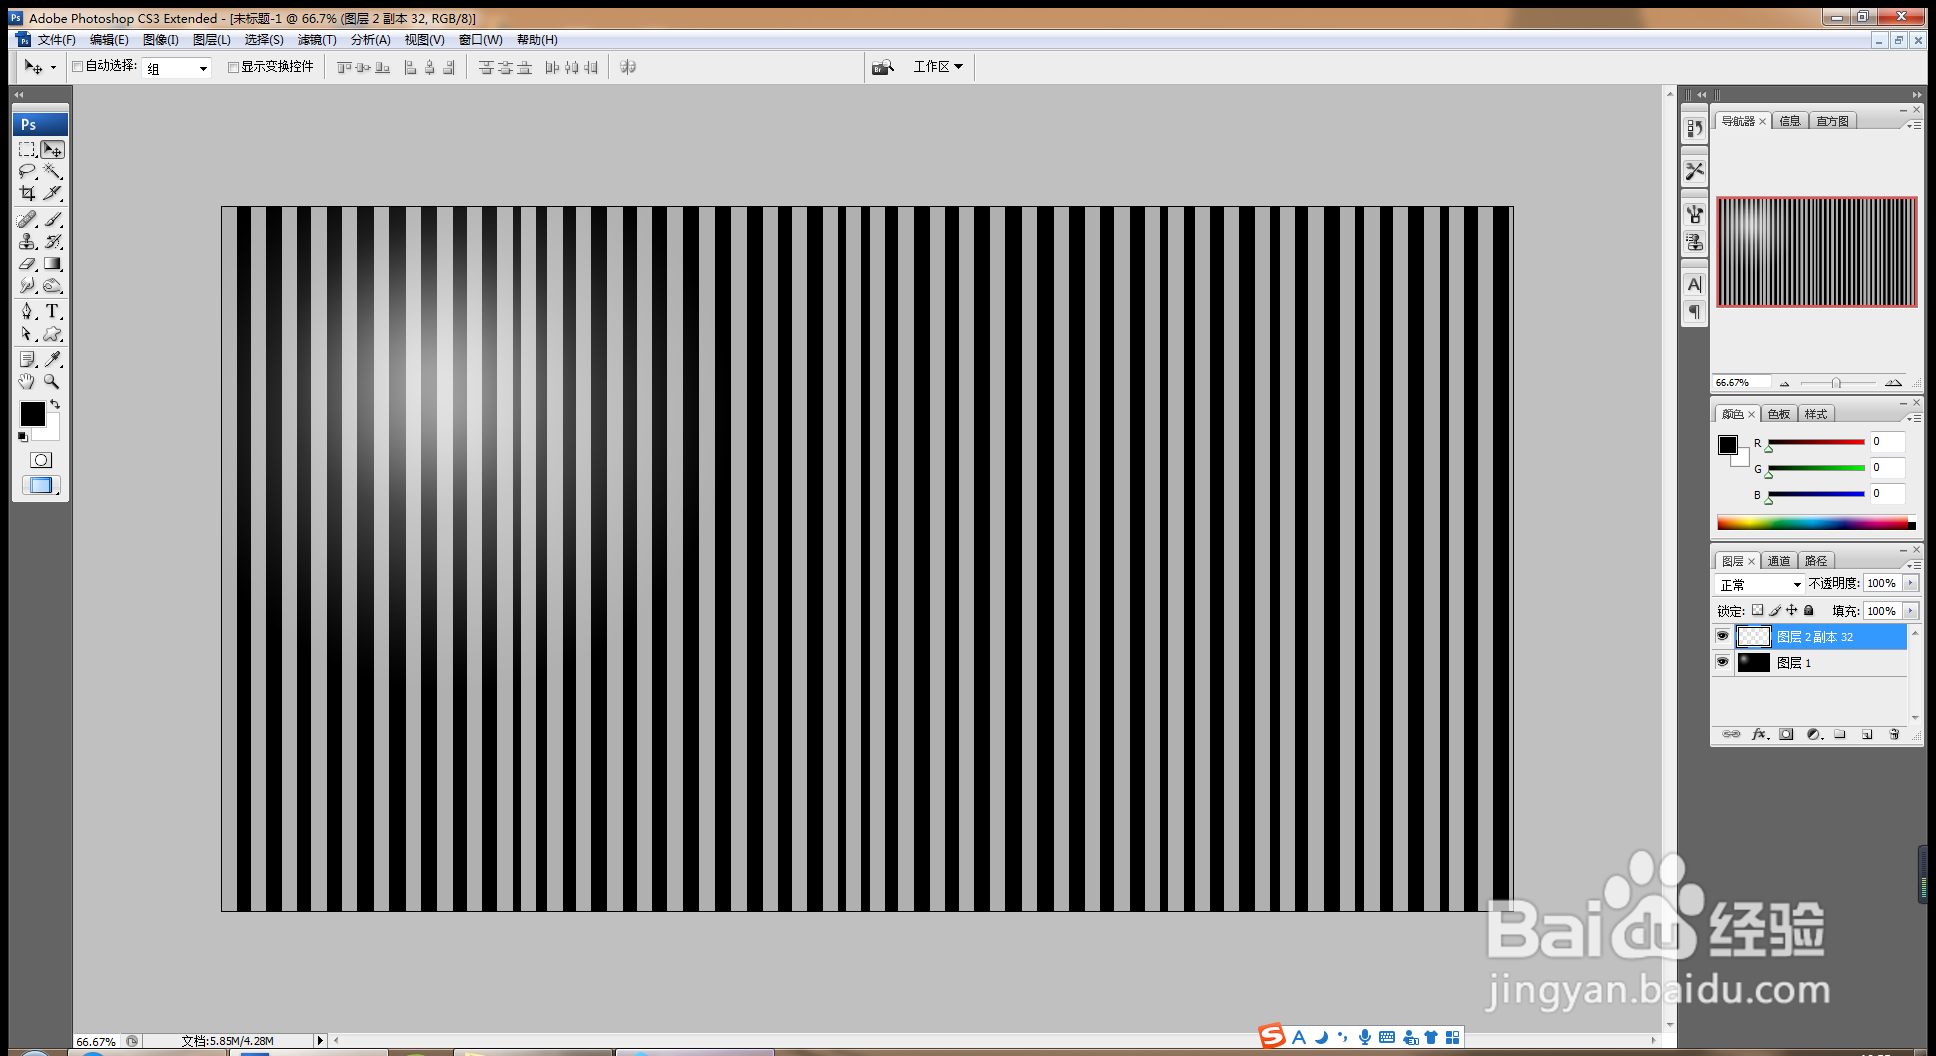
Task: Open the 不透明度 opacity slider arrow
Action: coord(1911,583)
